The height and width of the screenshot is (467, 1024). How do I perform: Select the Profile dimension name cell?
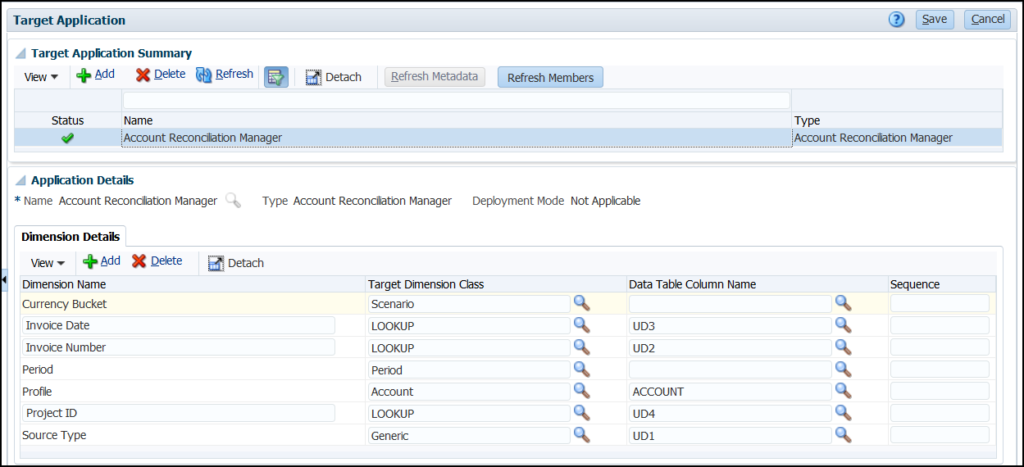coord(193,391)
